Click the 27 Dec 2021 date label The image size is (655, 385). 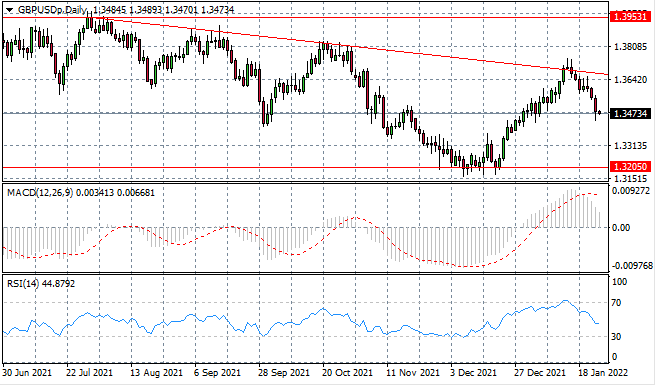[539, 372]
